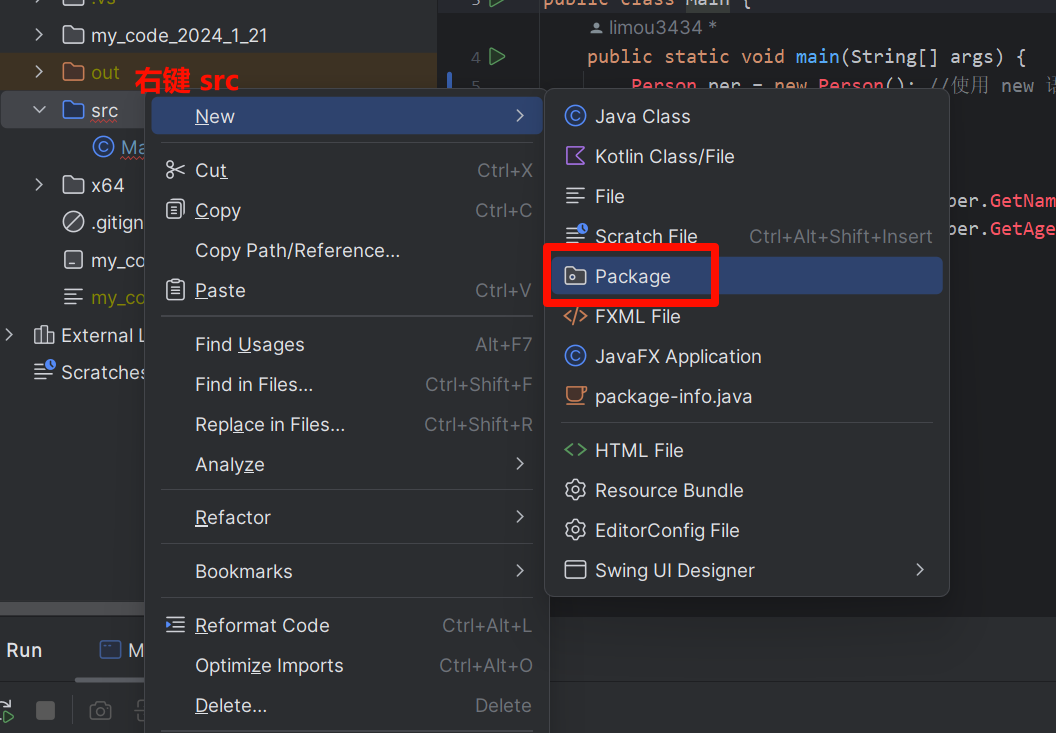
Task: Click the project panel horizontal scrollbar
Action: coord(70,608)
